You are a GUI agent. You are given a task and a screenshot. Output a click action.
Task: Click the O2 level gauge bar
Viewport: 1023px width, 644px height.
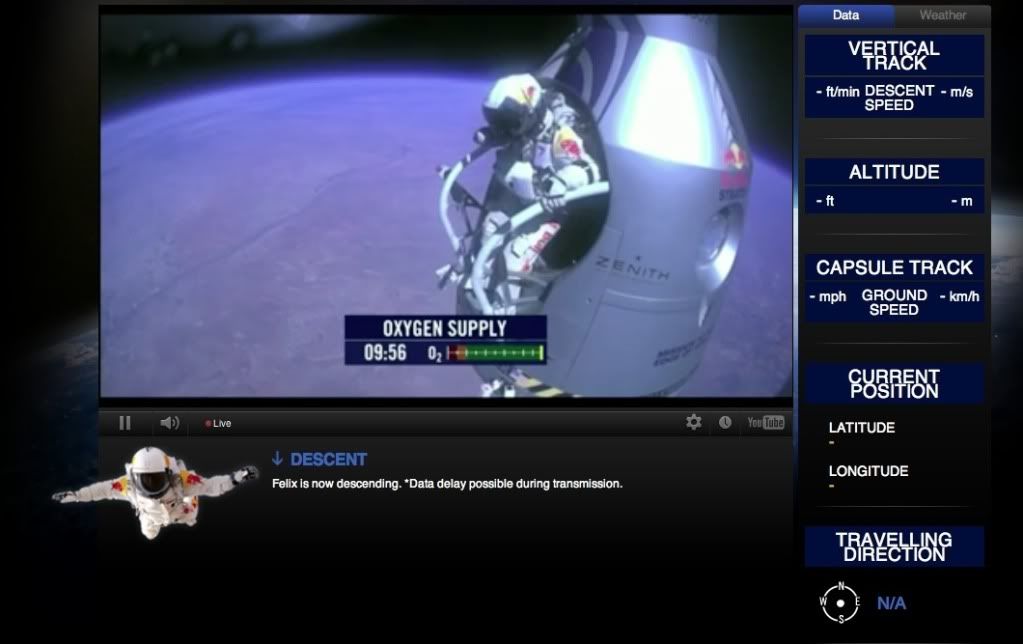point(496,353)
